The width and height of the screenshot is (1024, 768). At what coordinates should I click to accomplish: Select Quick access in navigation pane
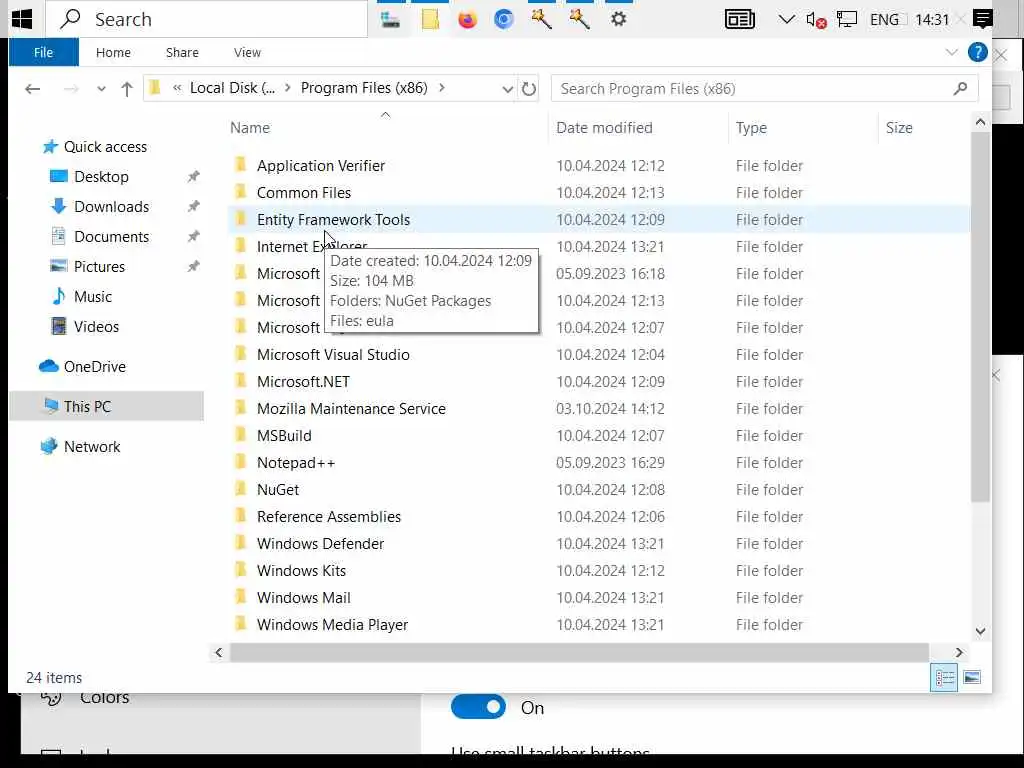[x=104, y=147]
